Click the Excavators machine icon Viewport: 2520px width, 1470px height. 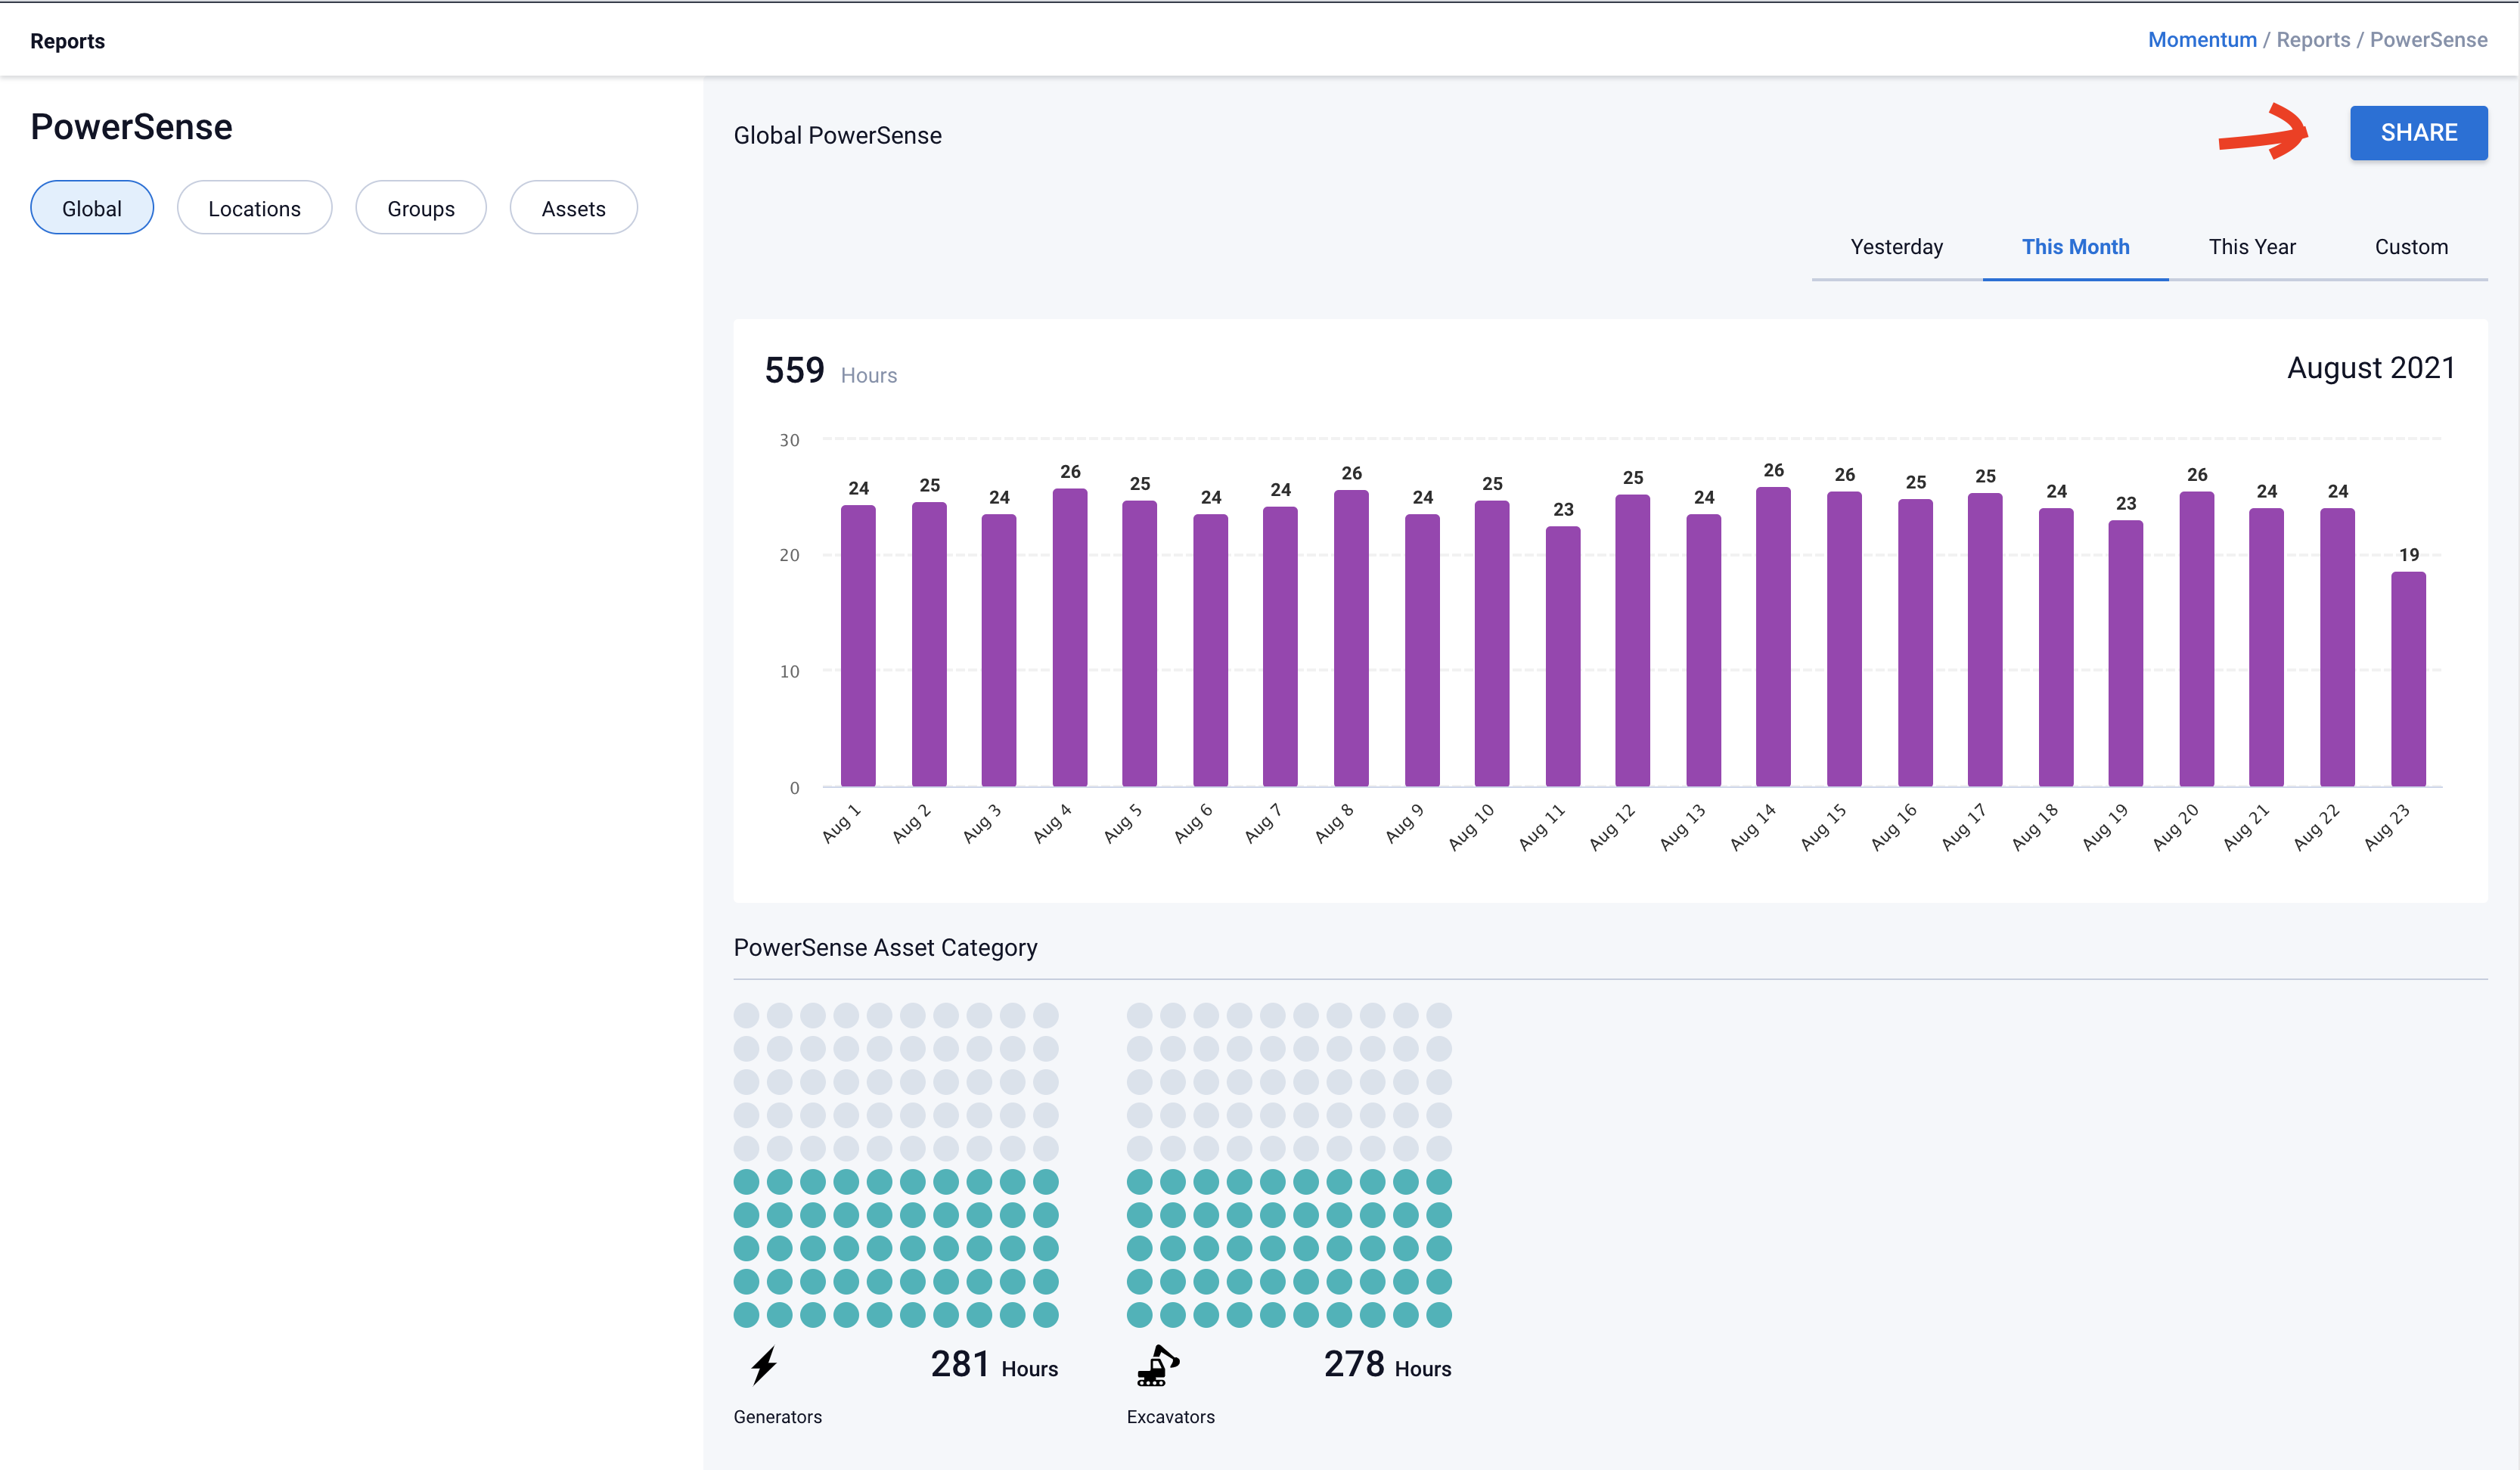(x=1158, y=1365)
